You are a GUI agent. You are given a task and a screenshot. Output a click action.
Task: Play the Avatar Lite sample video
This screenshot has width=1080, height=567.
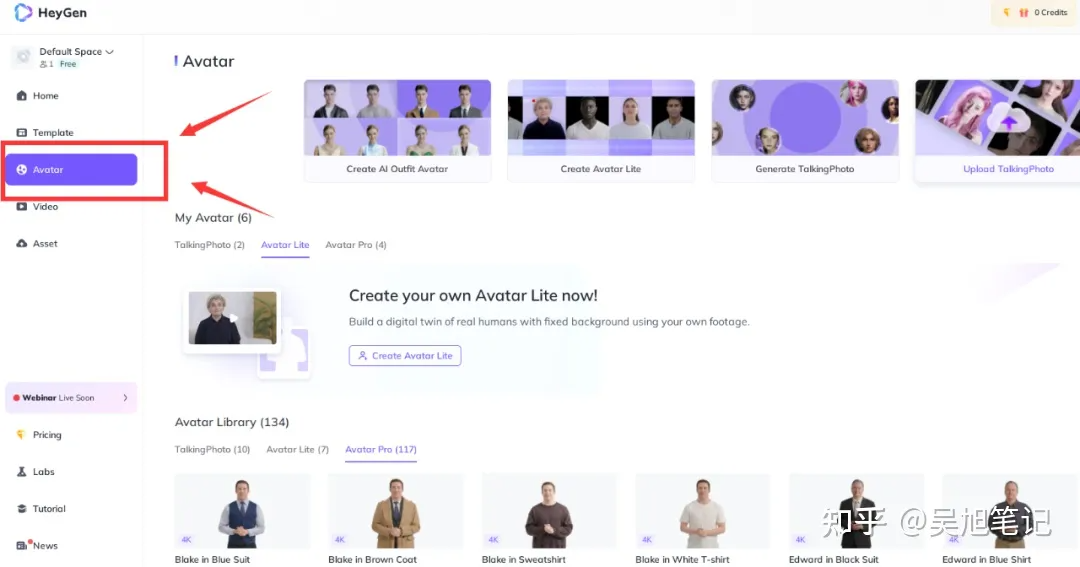coord(233,318)
